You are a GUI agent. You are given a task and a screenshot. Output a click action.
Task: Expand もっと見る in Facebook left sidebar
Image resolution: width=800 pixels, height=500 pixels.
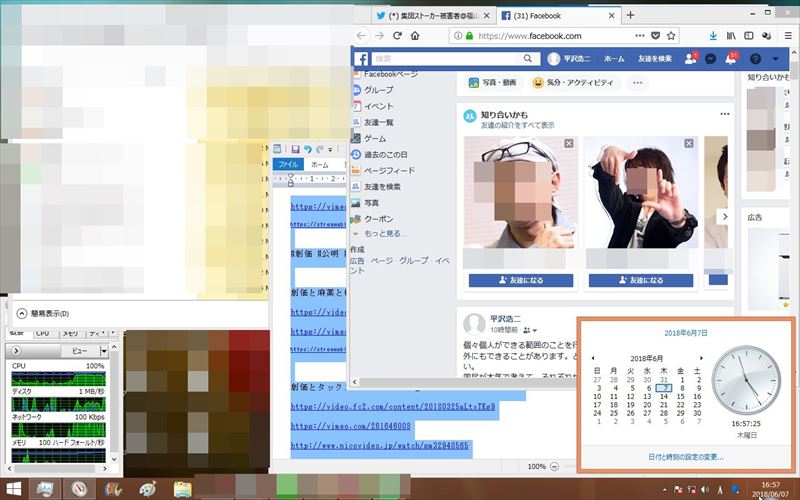[385, 234]
